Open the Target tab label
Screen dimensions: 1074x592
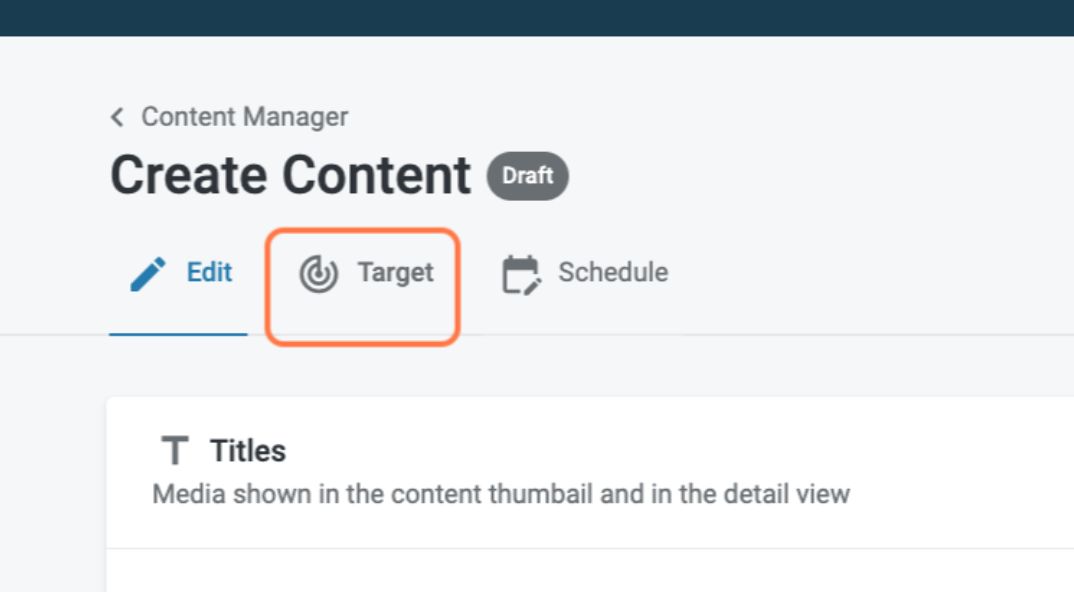395,273
